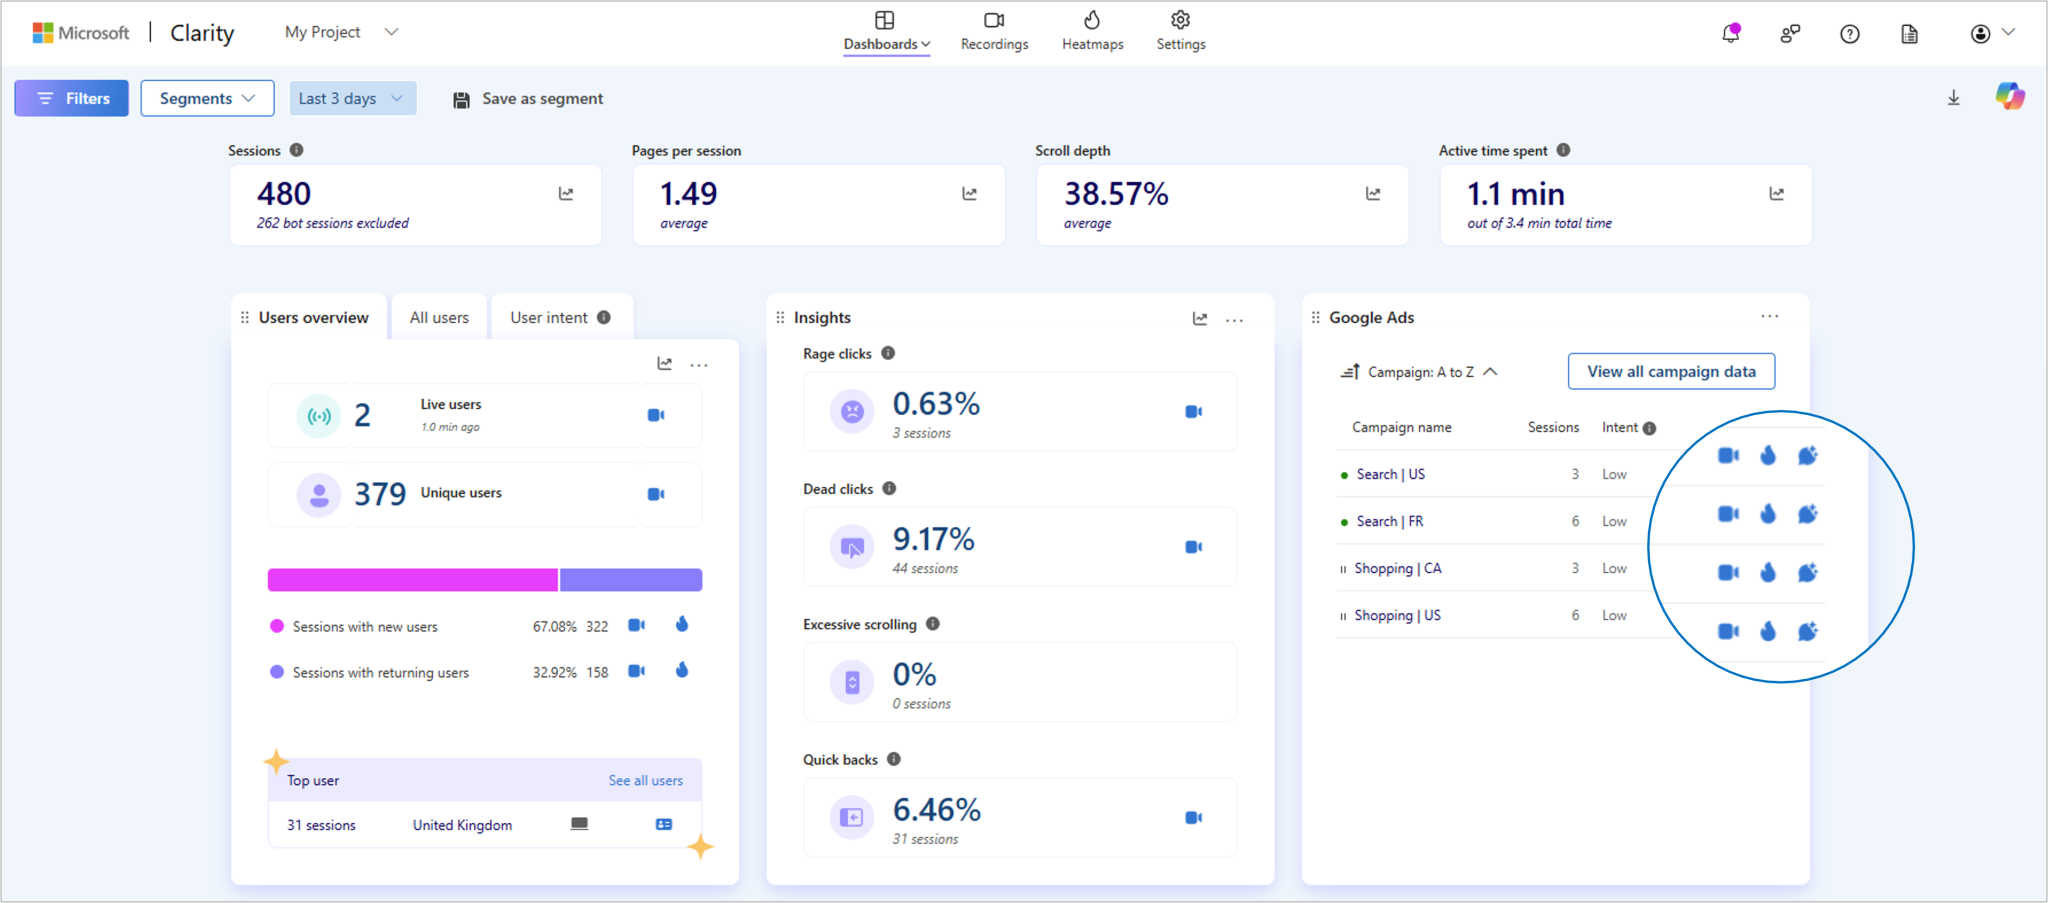Screen dimensions: 2048x903
Task: Click the purple returning users bar segment
Action: pyautogui.click(x=631, y=580)
